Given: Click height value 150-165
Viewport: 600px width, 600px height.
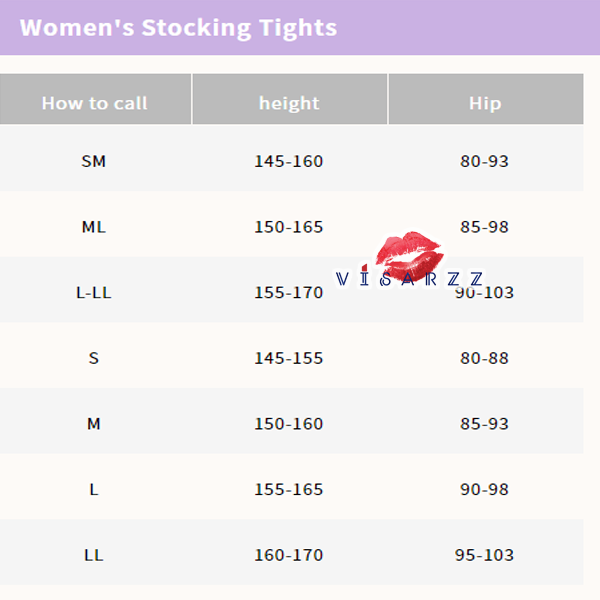Looking at the screenshot, I should coord(289,227).
